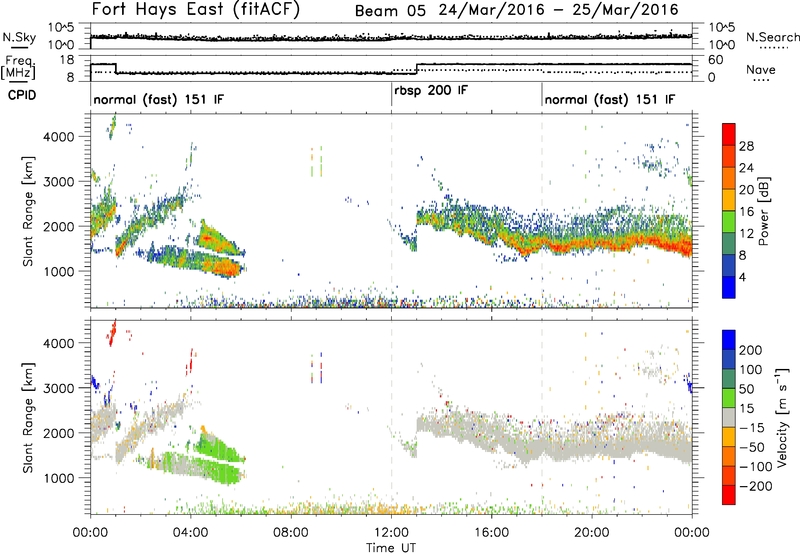This screenshot has width=800, height=554.
Task: Click the blue top segment of Velocity colorbar
Action: pos(729,339)
